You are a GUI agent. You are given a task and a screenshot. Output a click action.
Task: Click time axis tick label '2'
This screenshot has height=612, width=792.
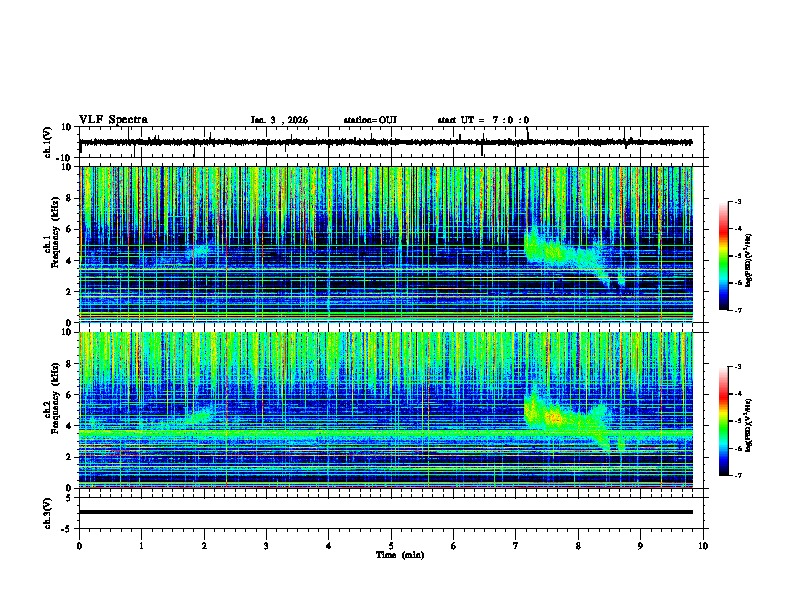coord(204,546)
